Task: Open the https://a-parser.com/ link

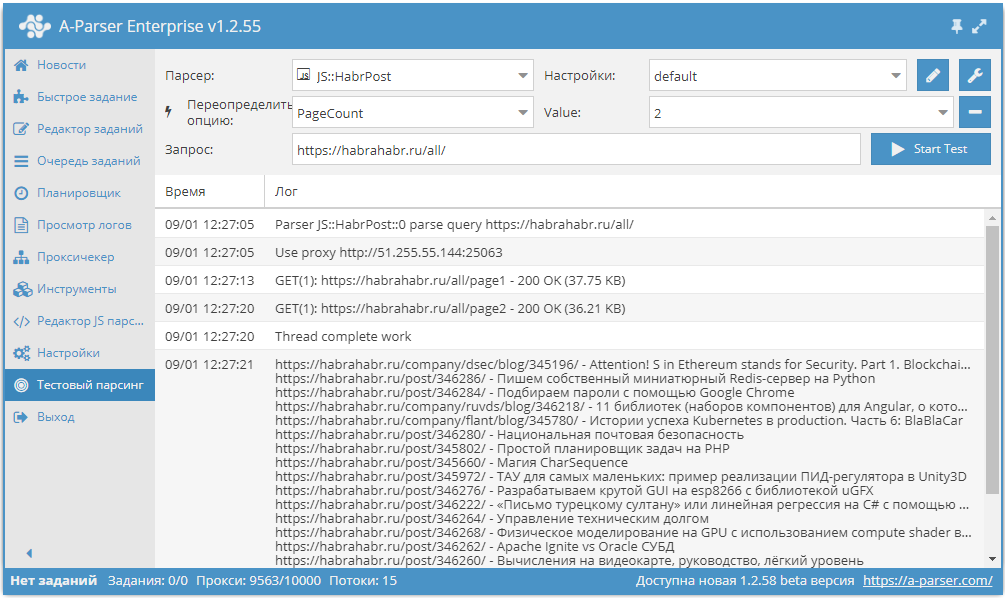Action: pos(927,581)
